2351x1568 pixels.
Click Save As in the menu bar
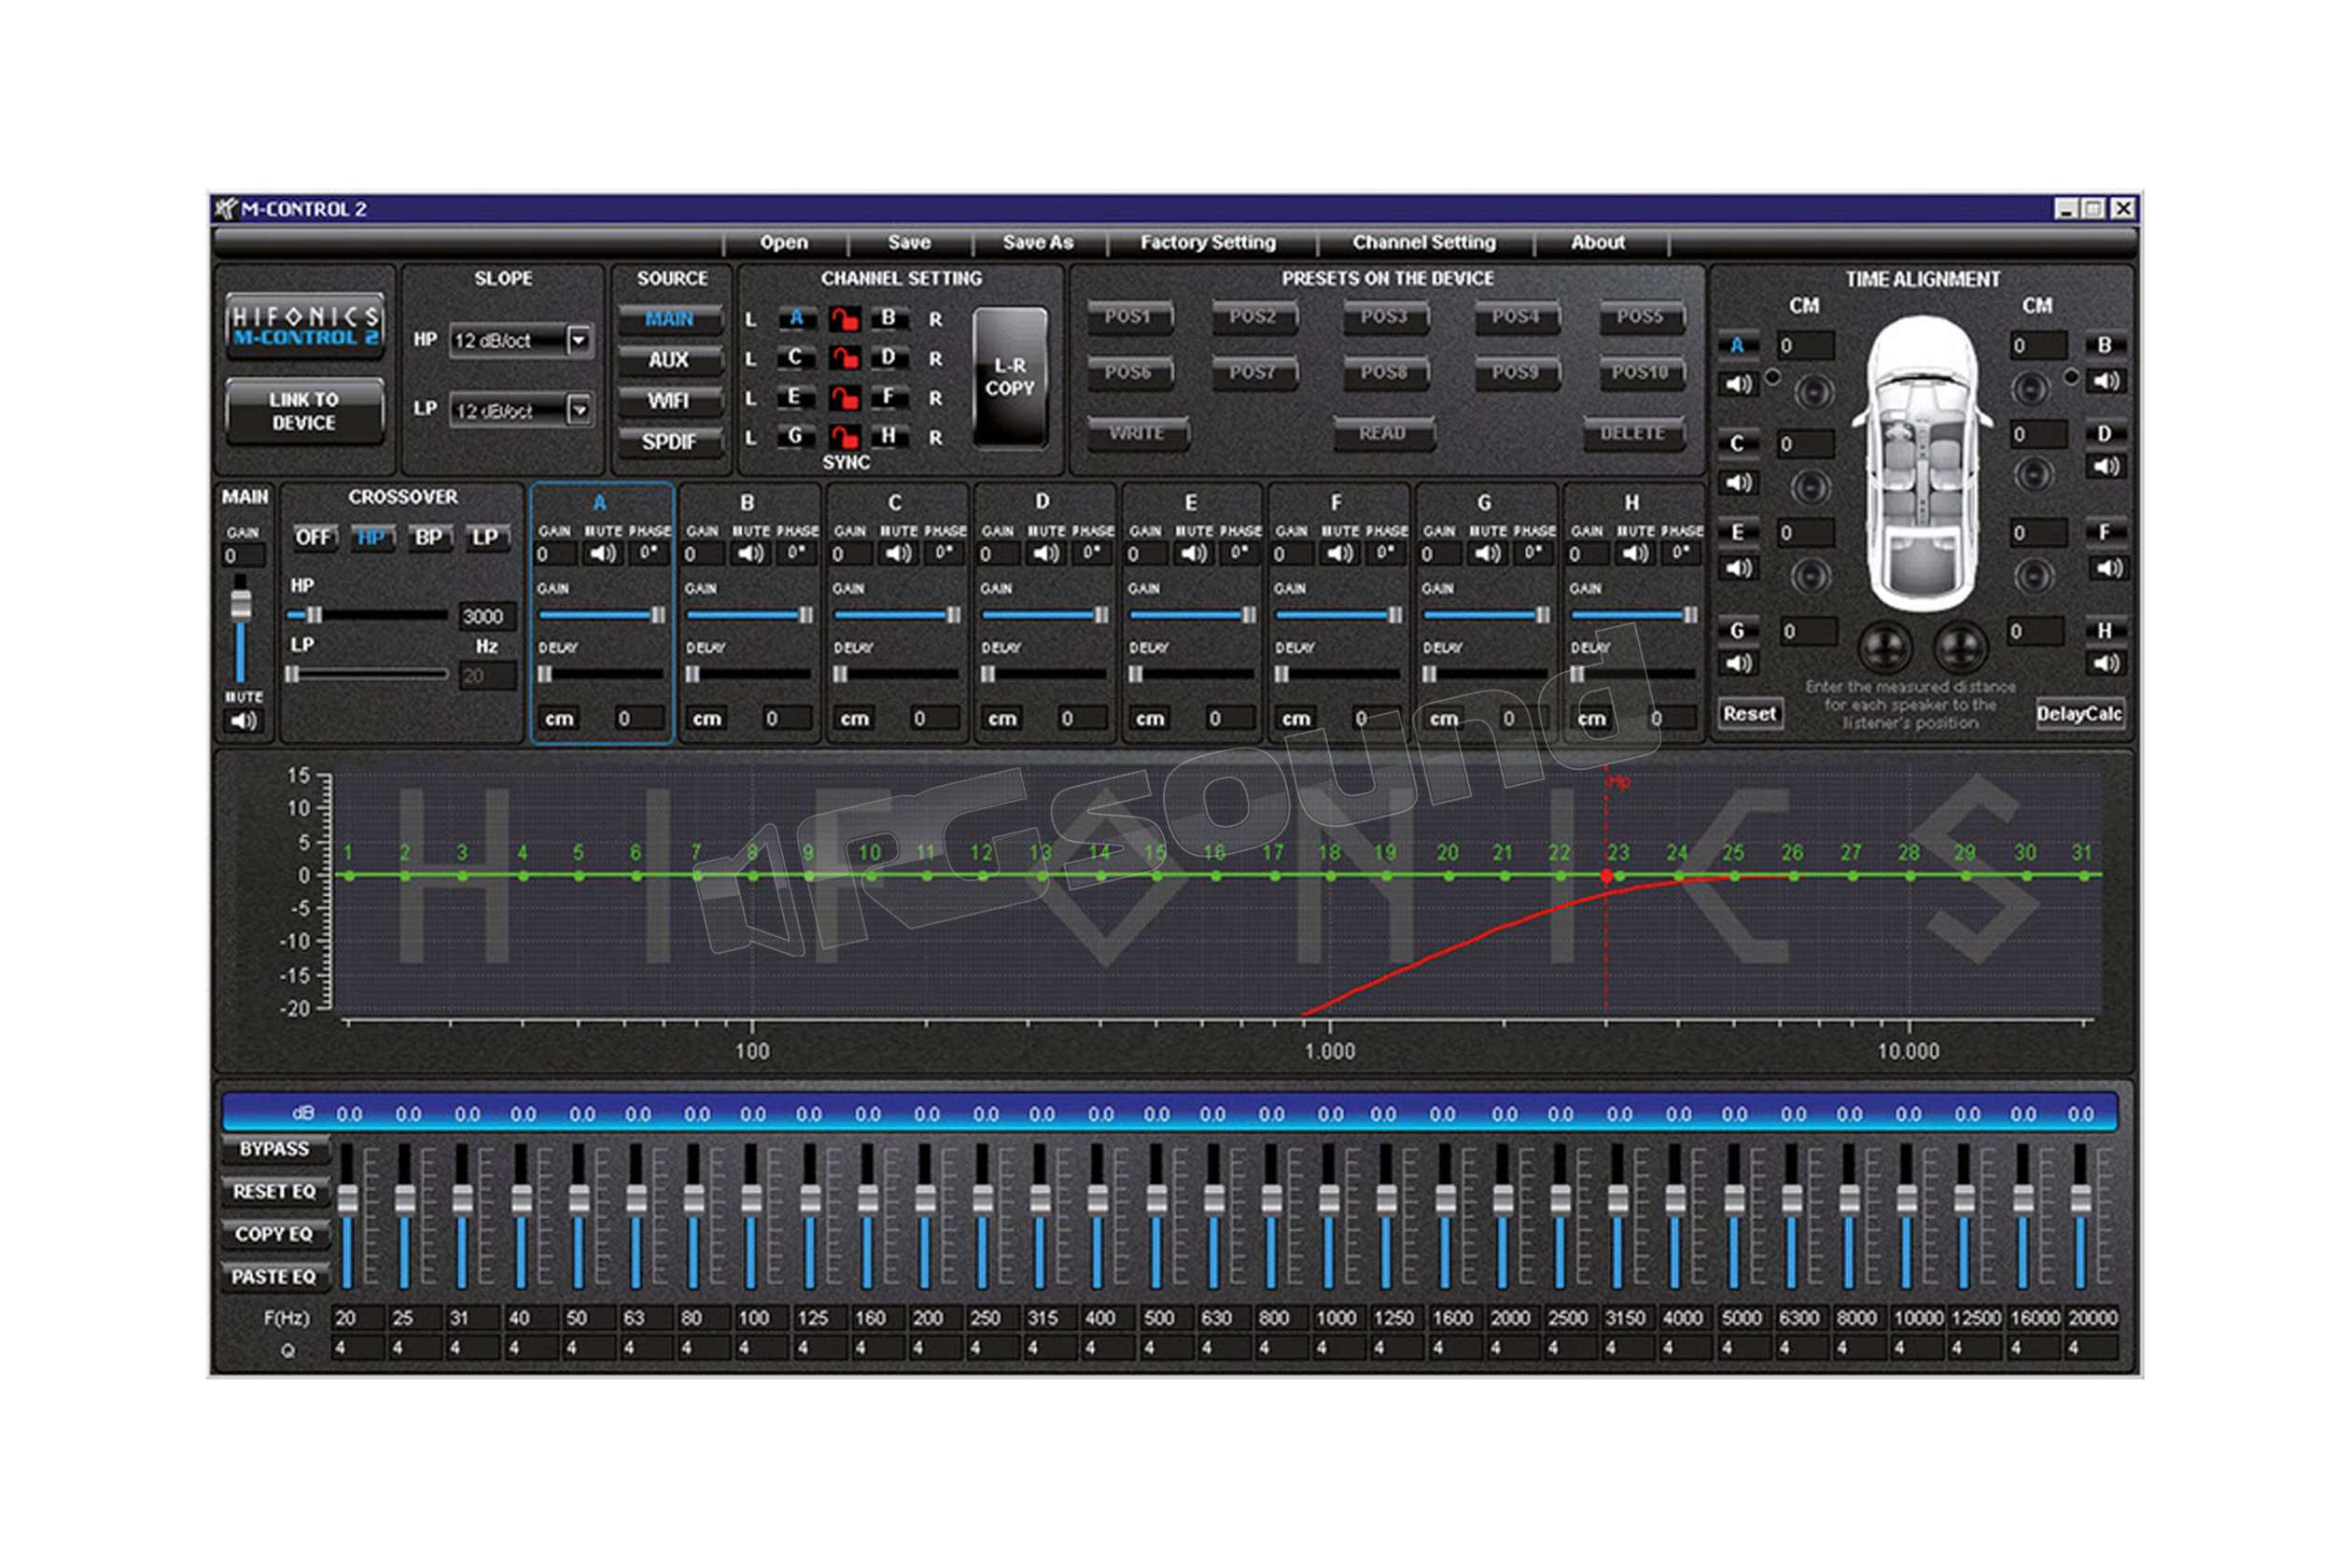(x=1038, y=242)
